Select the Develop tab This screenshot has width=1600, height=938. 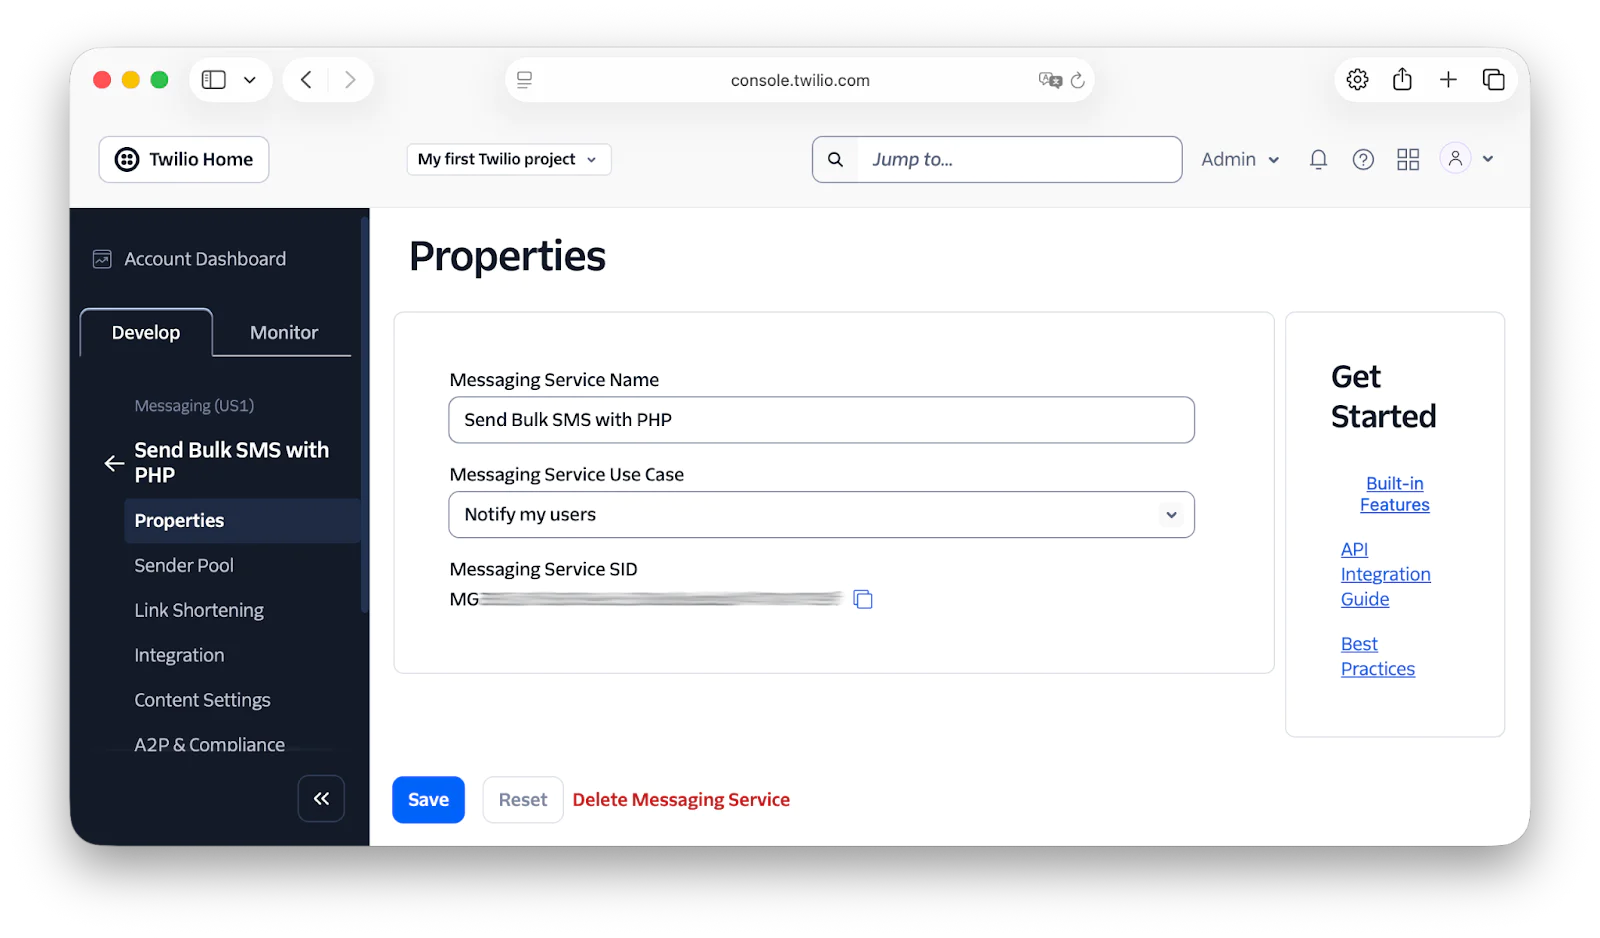click(146, 332)
